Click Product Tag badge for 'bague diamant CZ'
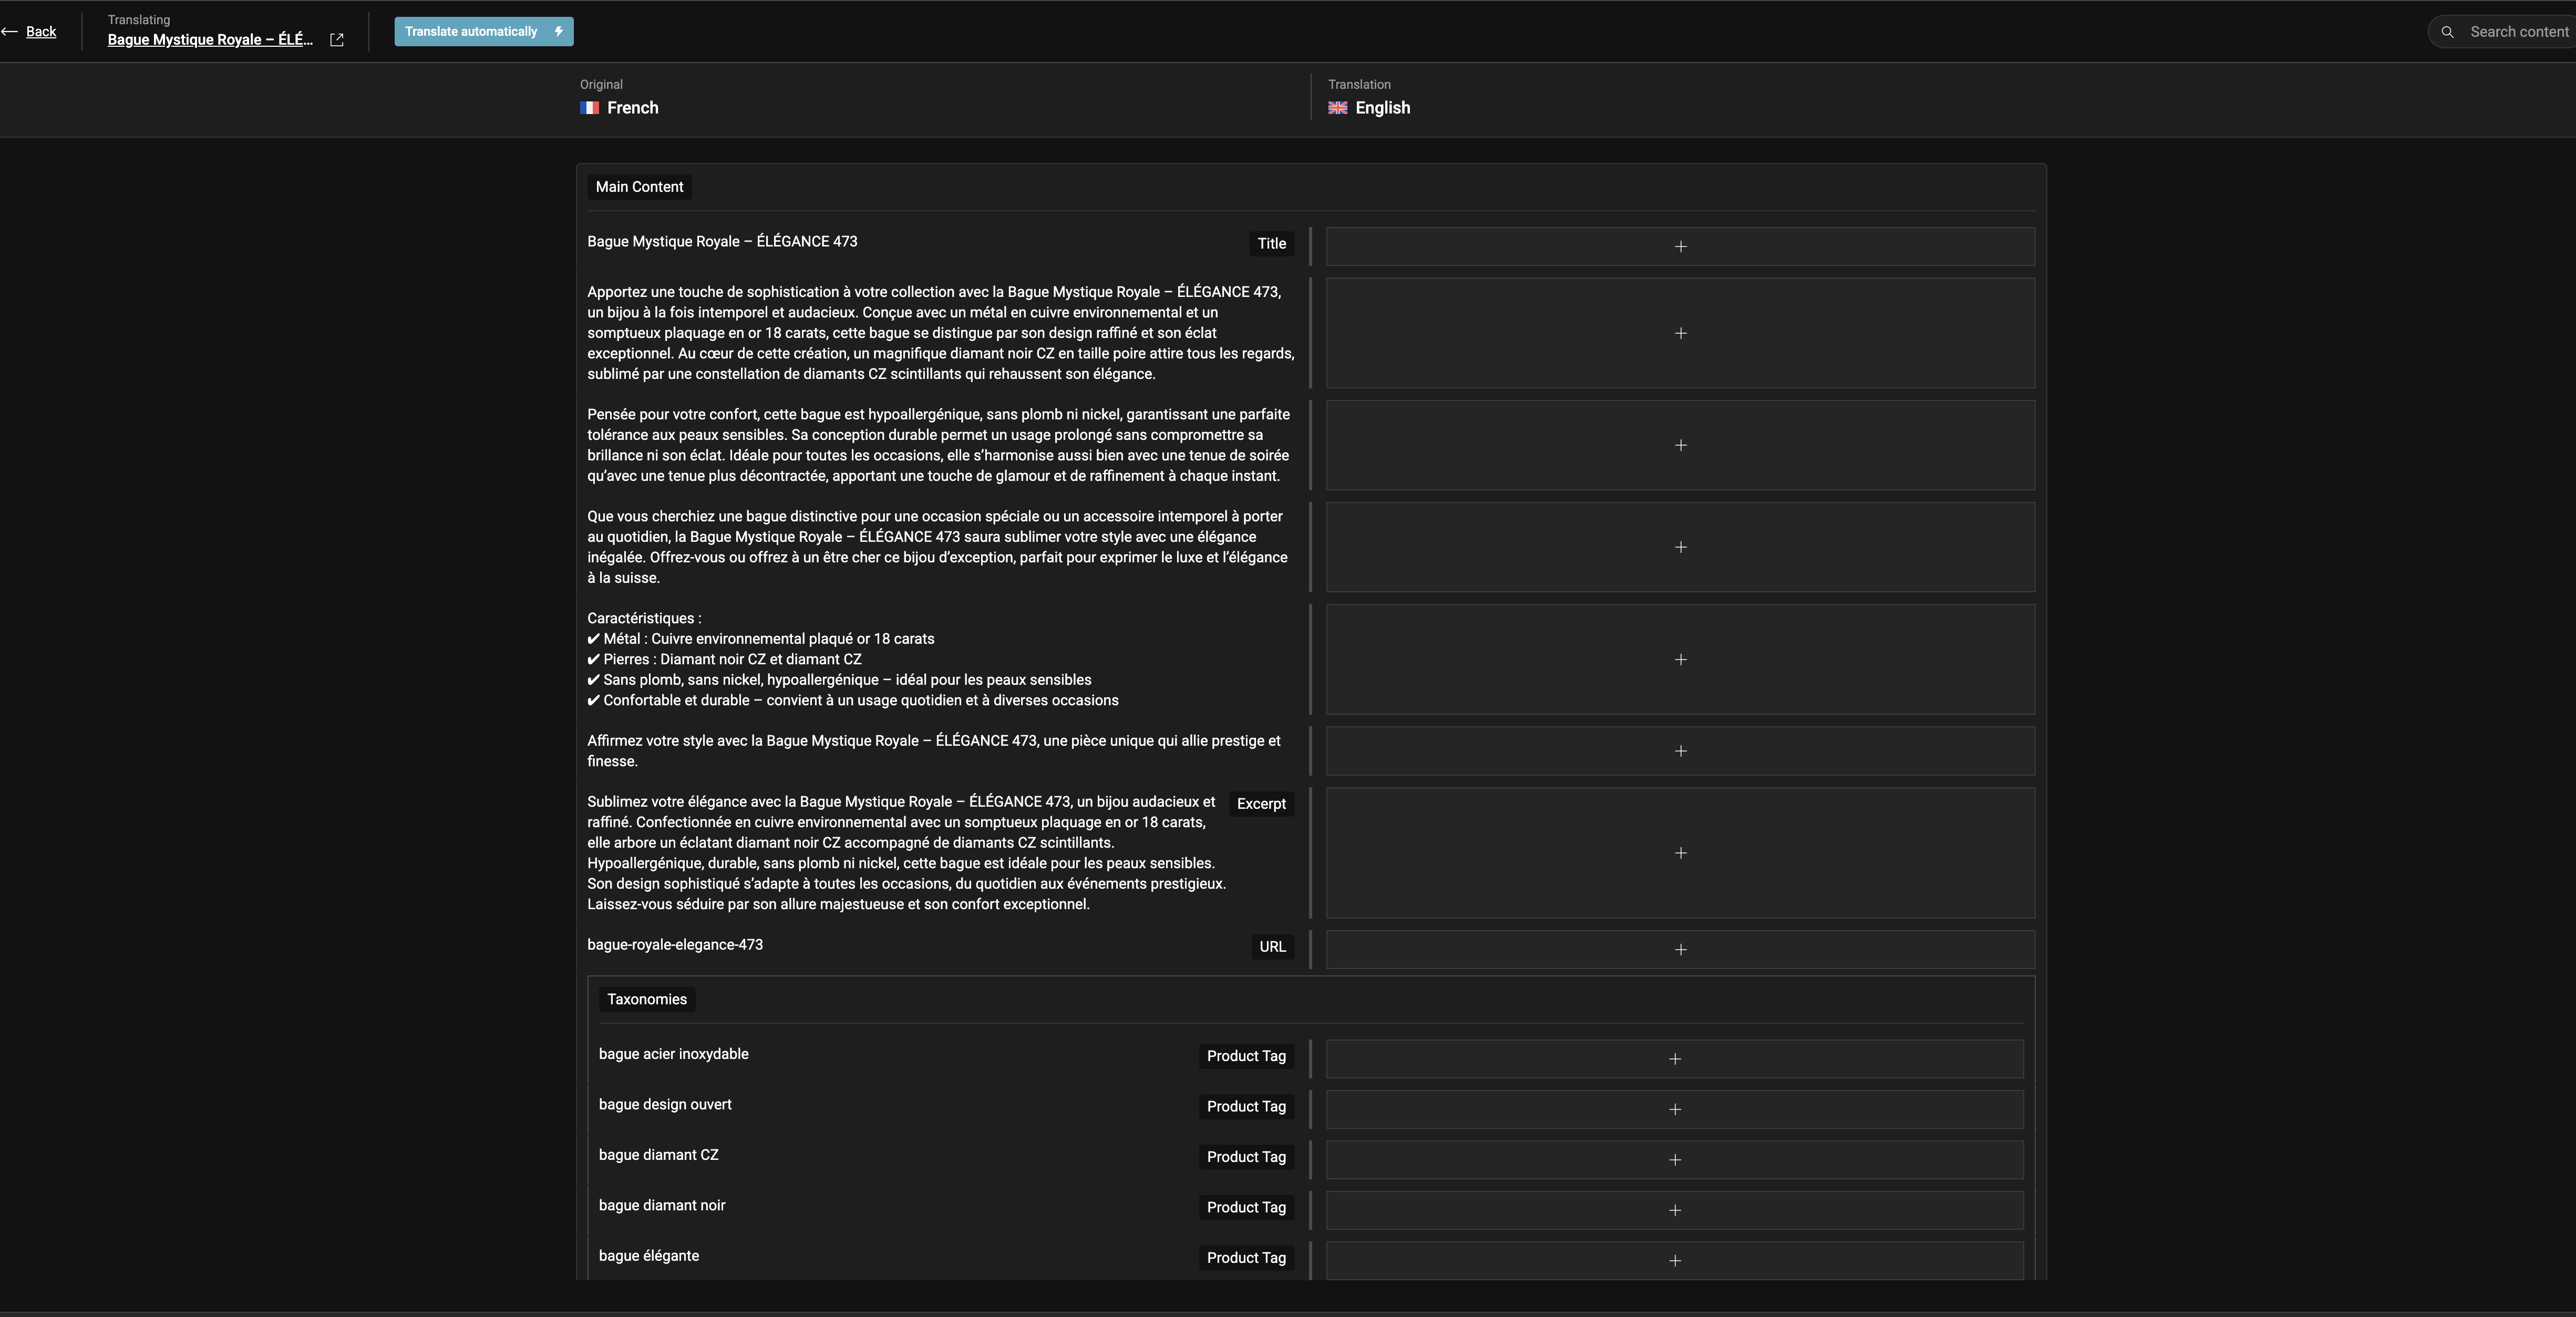 point(1246,1157)
